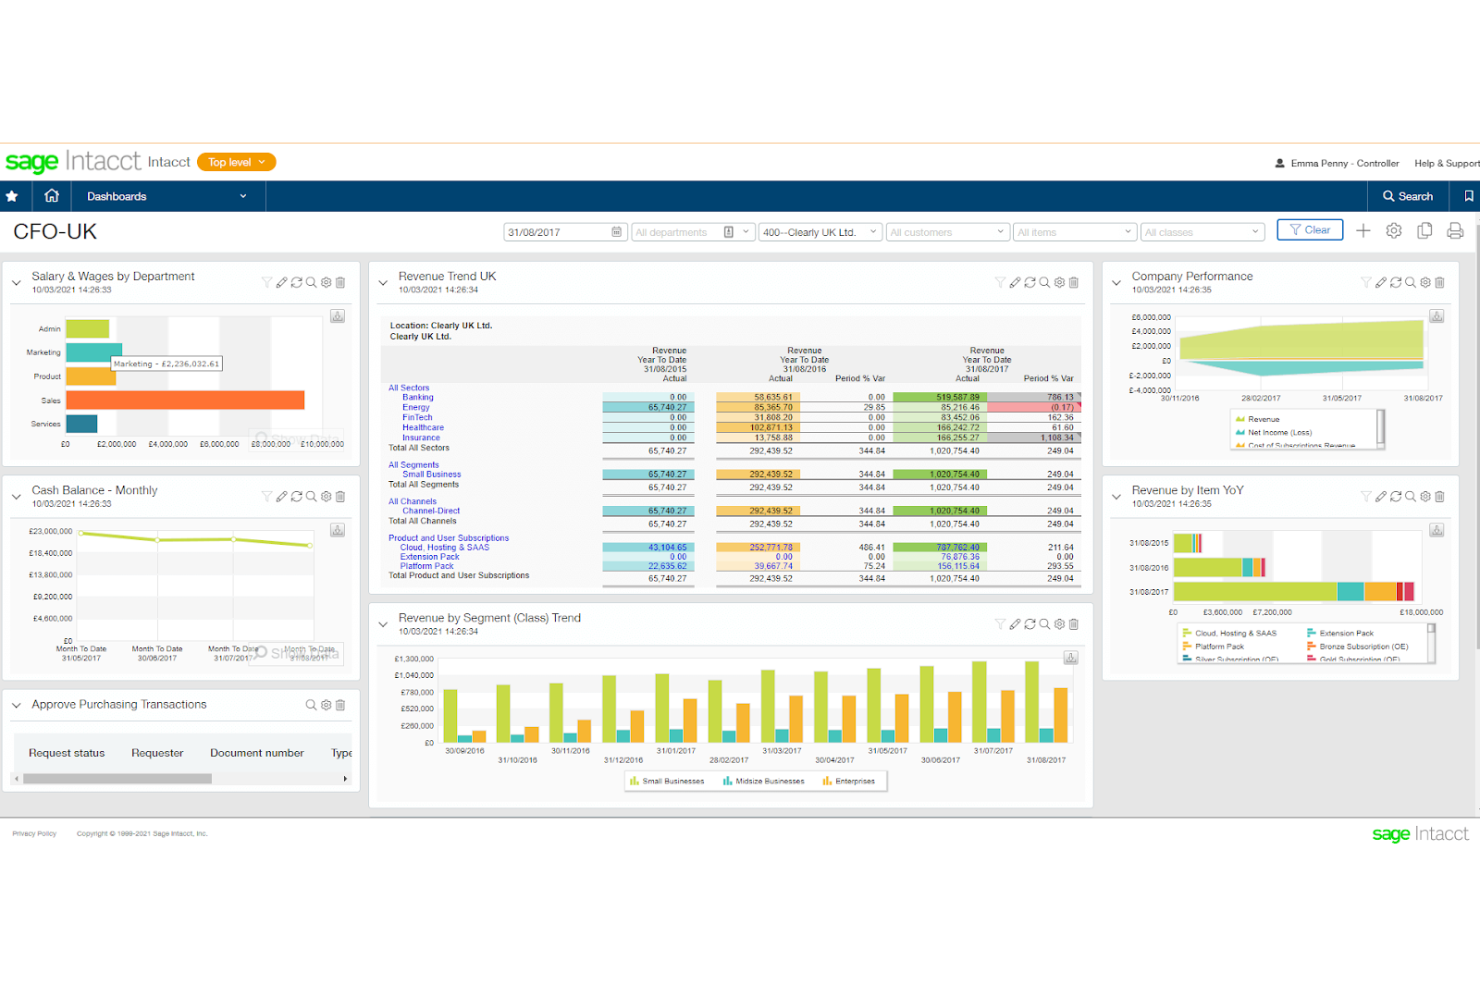Collapse the Cash Balance - Monthly panel

(x=16, y=497)
